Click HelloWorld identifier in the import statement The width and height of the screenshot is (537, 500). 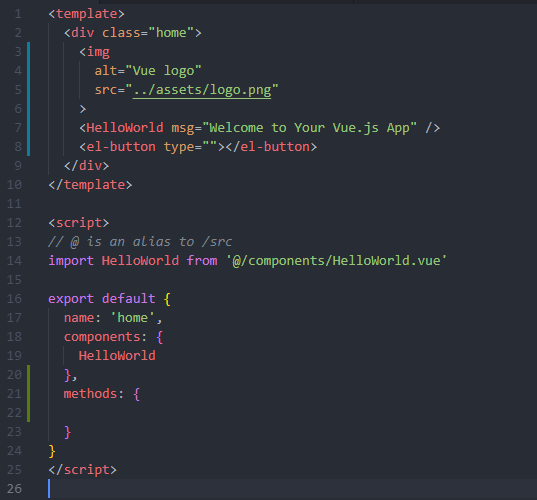tap(140, 261)
